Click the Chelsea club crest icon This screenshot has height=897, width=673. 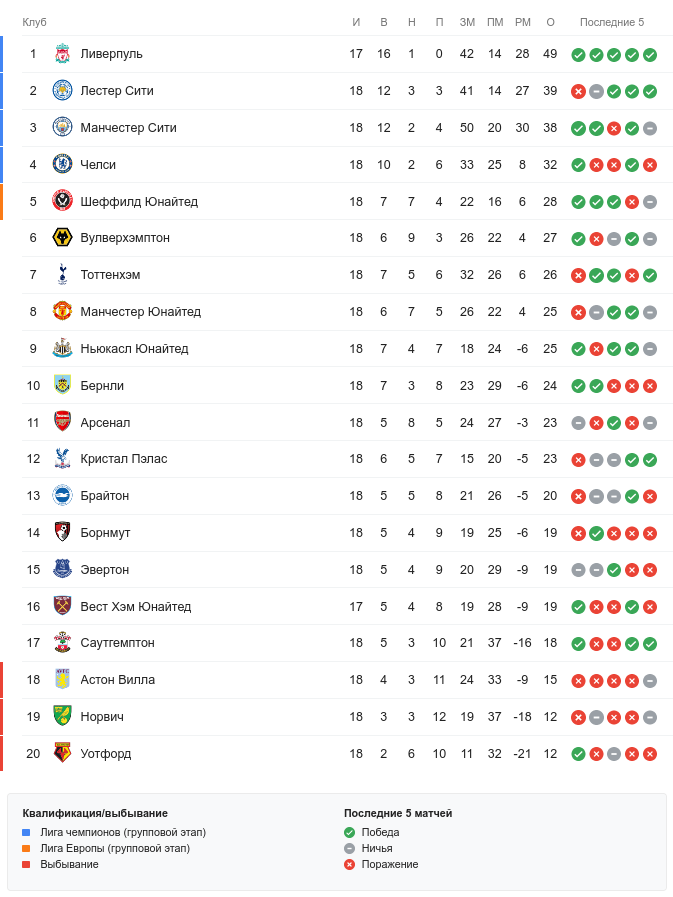(x=62, y=165)
